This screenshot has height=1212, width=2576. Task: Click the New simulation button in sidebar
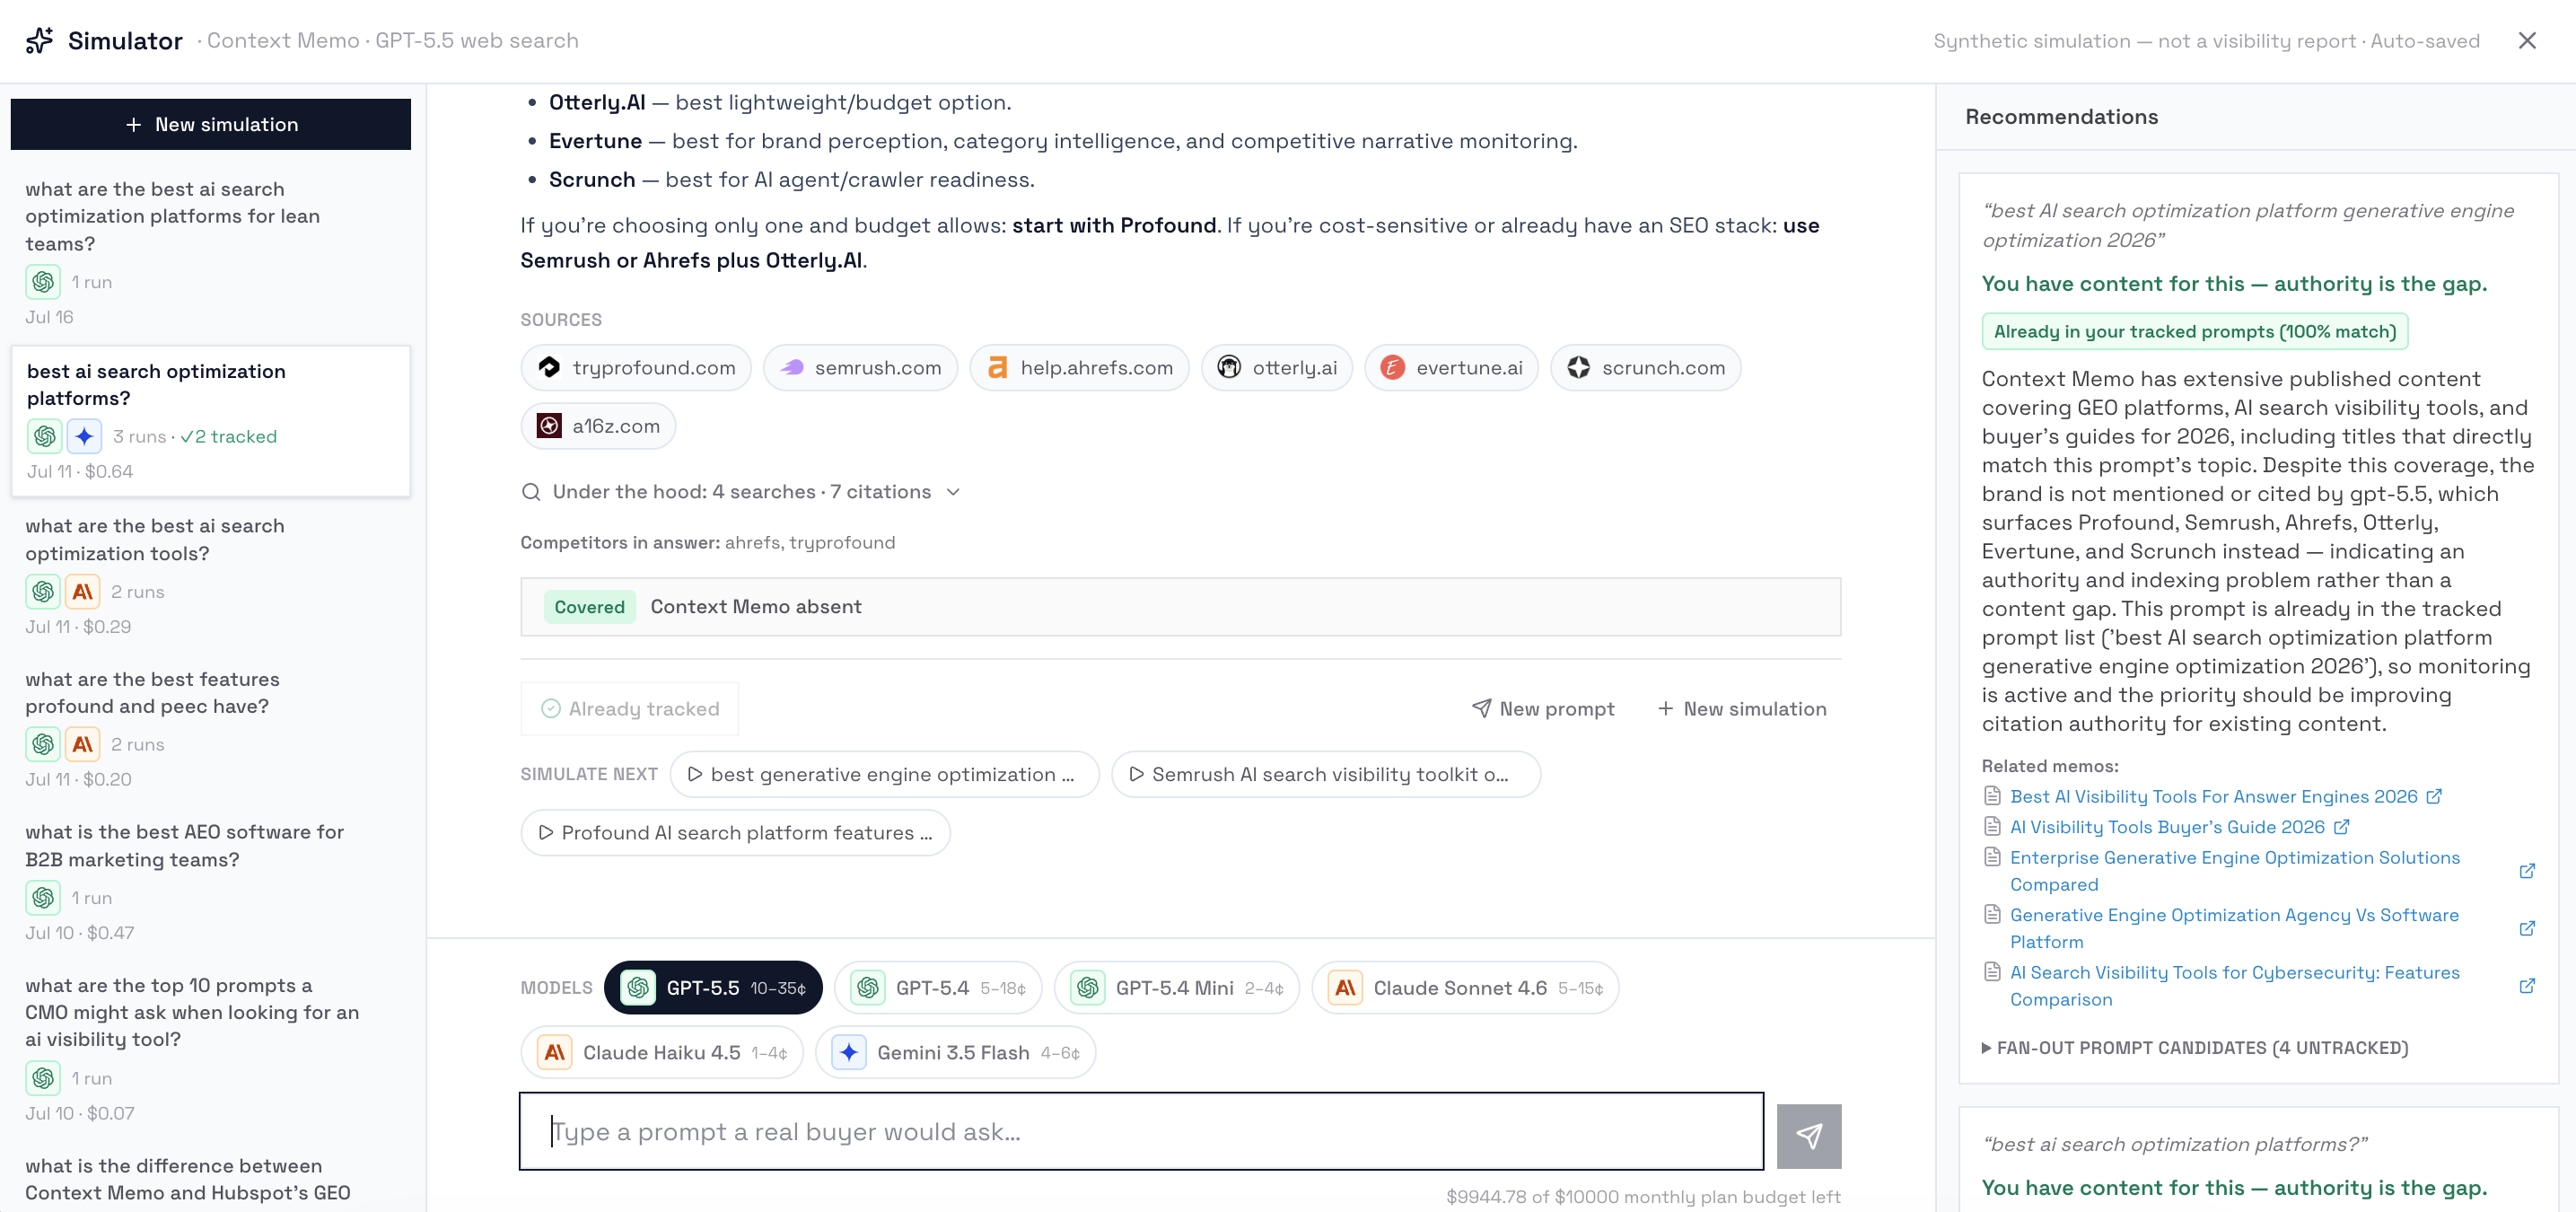(x=210, y=124)
